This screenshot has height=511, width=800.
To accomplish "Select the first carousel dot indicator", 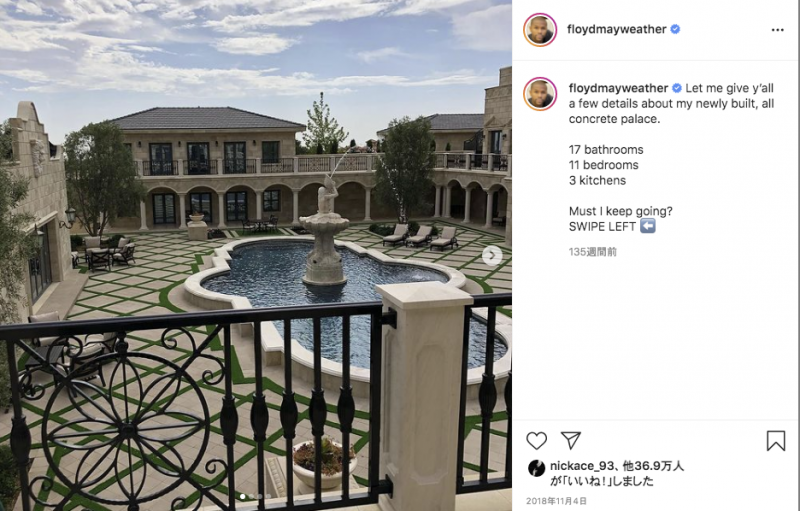I will coord(242,496).
